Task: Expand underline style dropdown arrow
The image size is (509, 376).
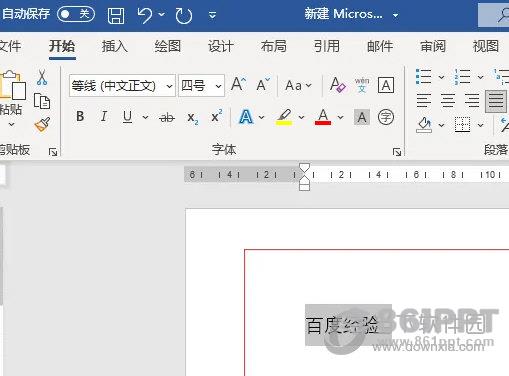Action: [145, 117]
